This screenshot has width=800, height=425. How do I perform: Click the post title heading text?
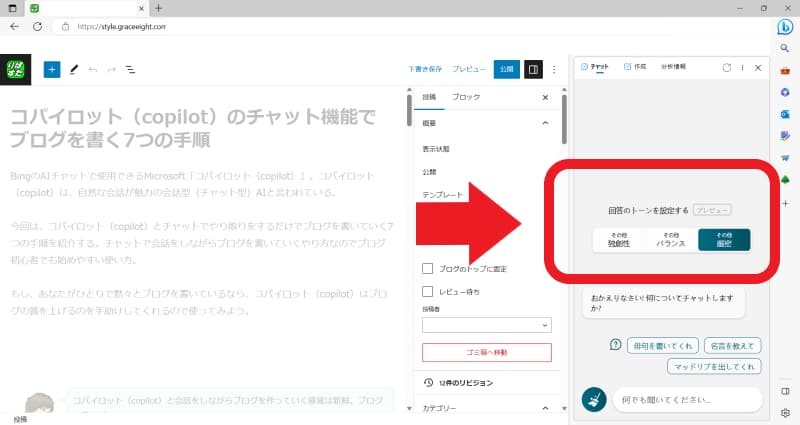[192, 128]
